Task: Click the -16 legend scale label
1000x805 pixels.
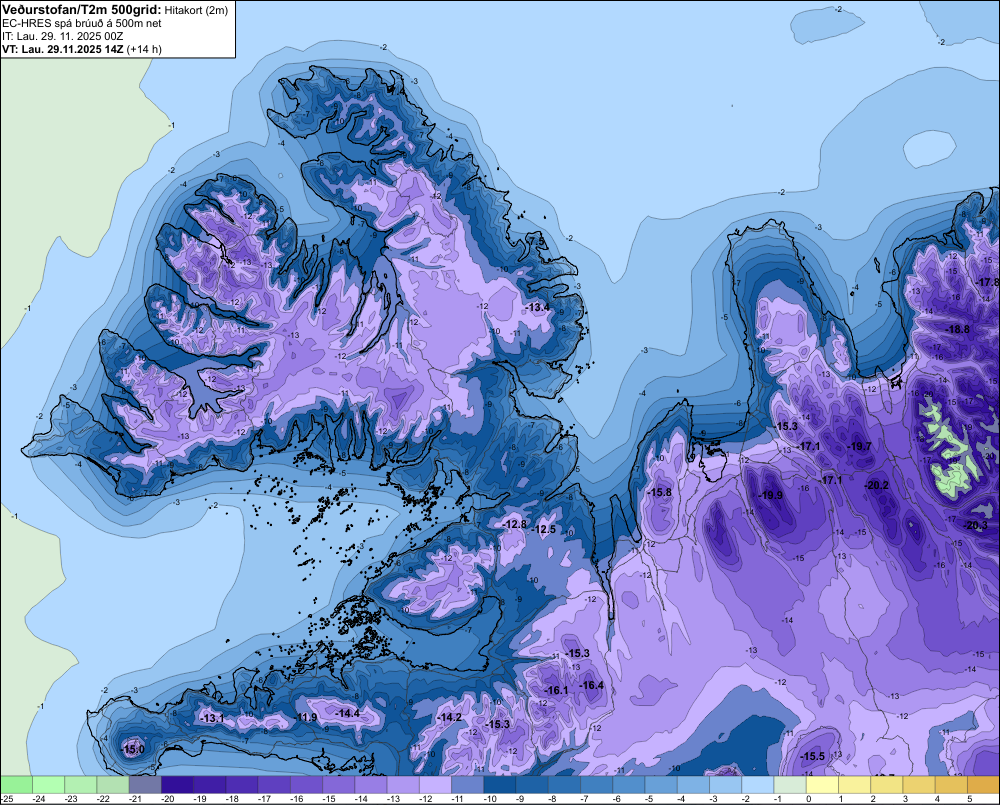Action: [296, 799]
